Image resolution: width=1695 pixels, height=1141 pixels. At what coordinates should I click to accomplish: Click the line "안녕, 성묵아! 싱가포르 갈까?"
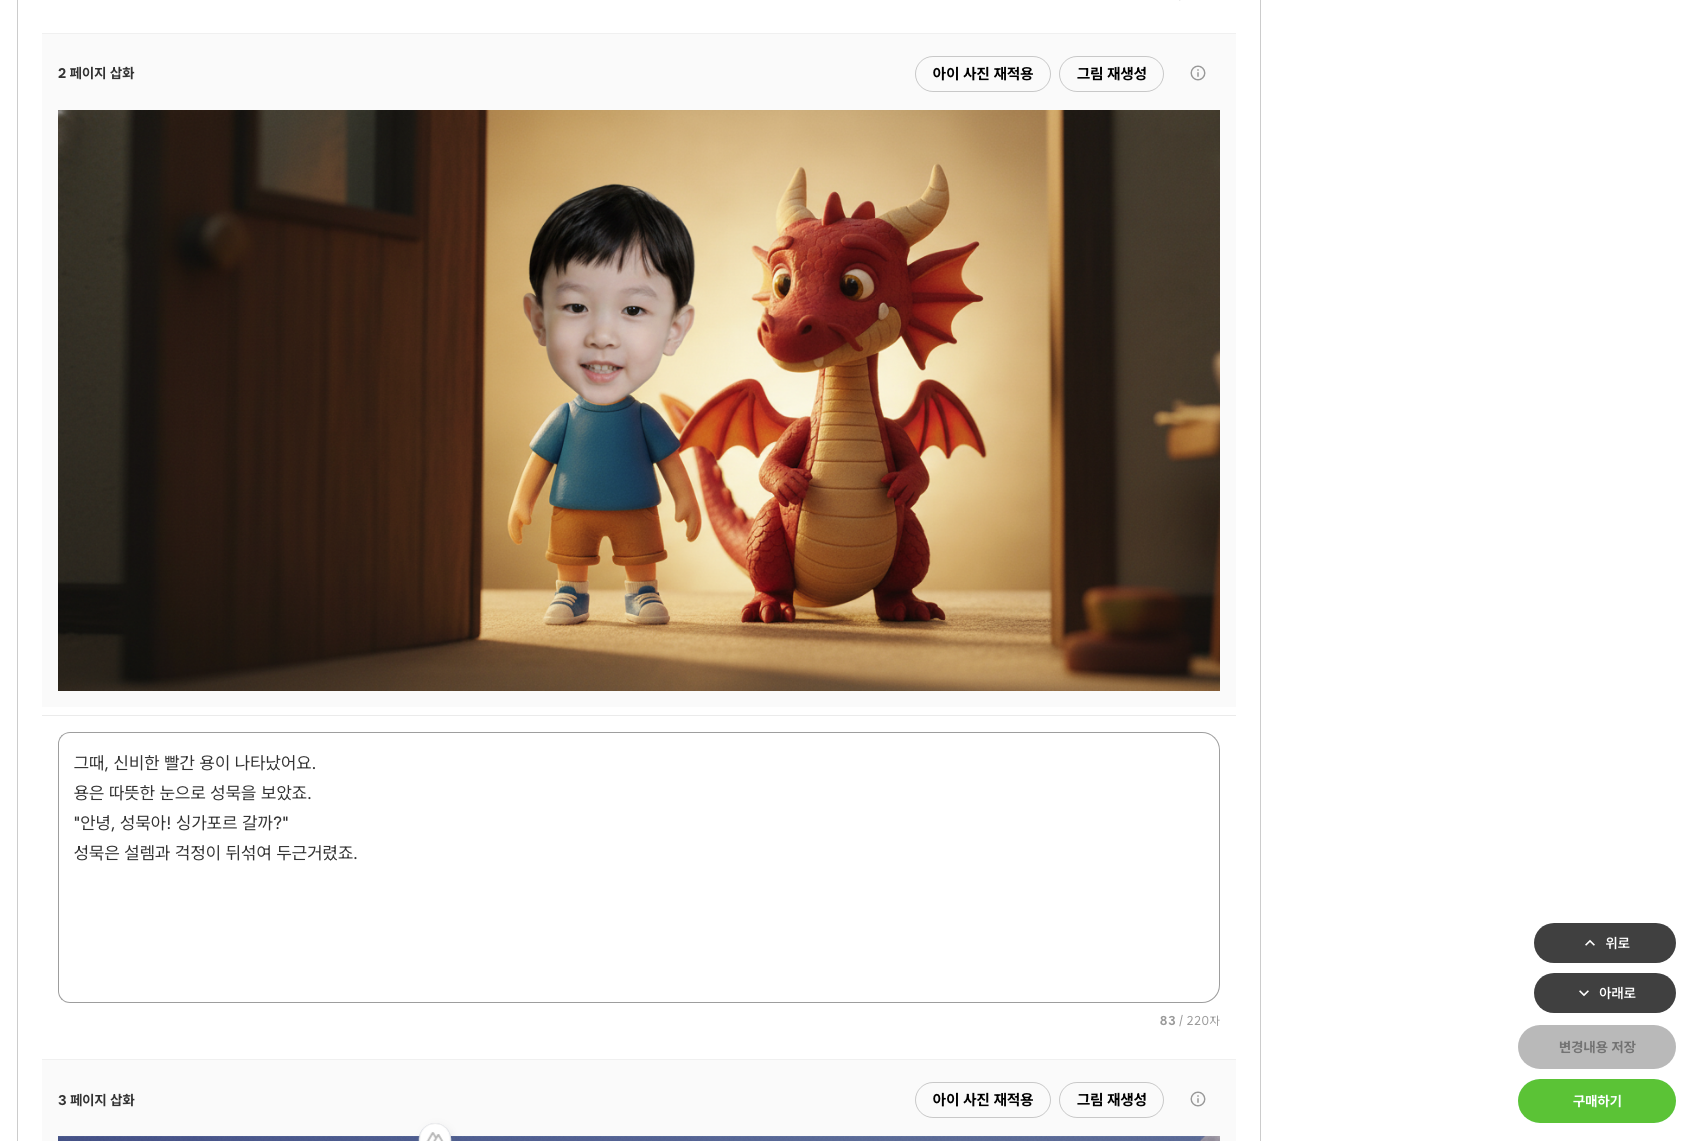(x=181, y=823)
